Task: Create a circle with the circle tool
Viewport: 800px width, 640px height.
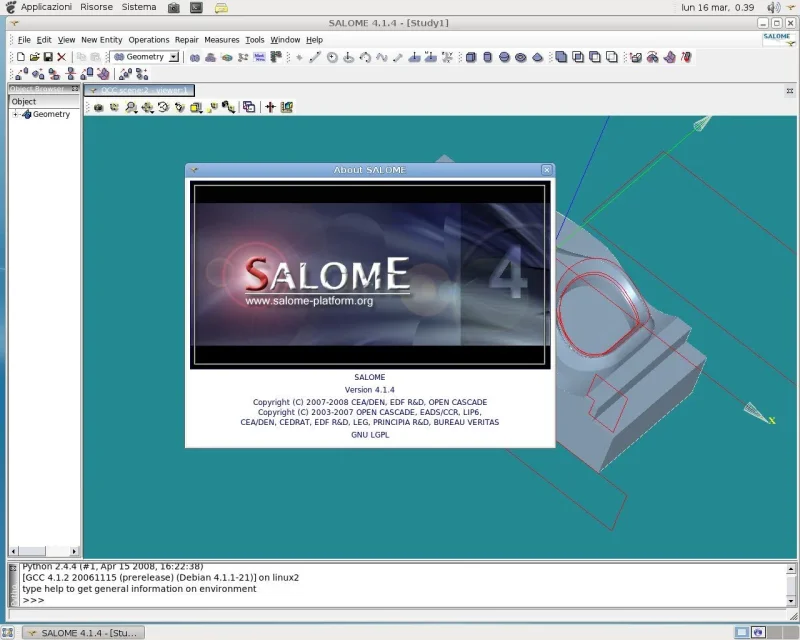Action: tap(332, 58)
